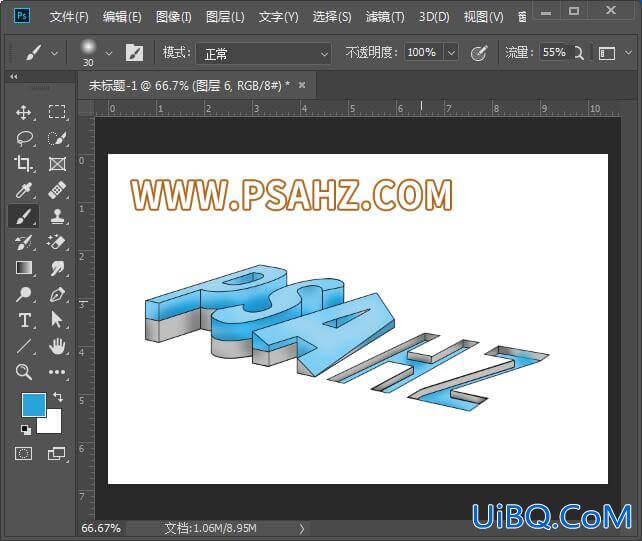Image resolution: width=642 pixels, height=541 pixels.
Task: Select the Frame tool
Action: tap(57, 164)
